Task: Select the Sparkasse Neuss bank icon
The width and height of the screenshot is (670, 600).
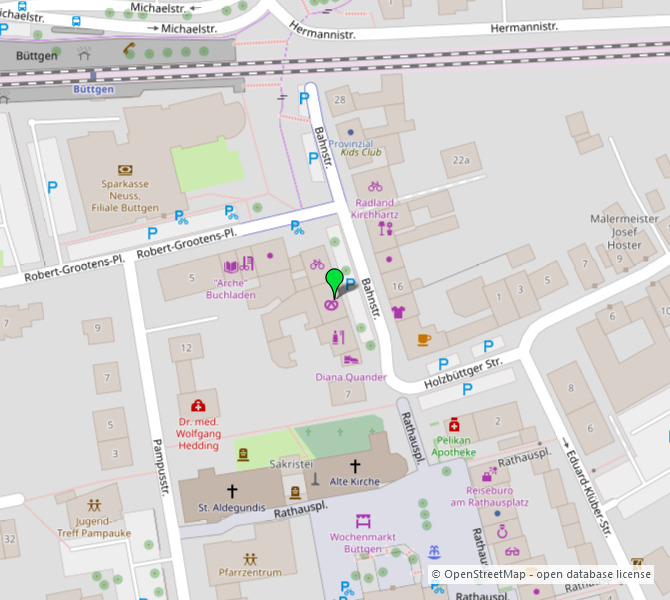Action: [124, 171]
